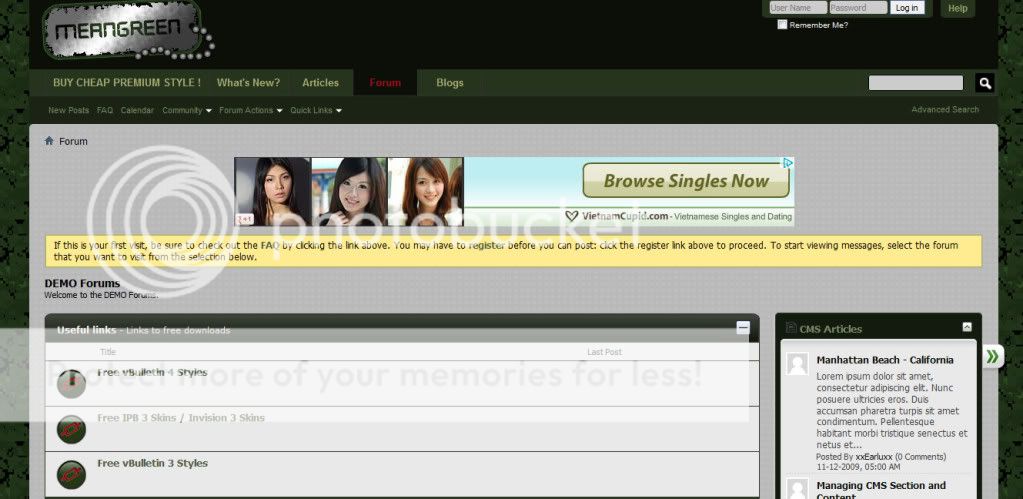Screen dimensions: 1023x499
Task: Open the Community dropdown menu
Action: click(187, 110)
